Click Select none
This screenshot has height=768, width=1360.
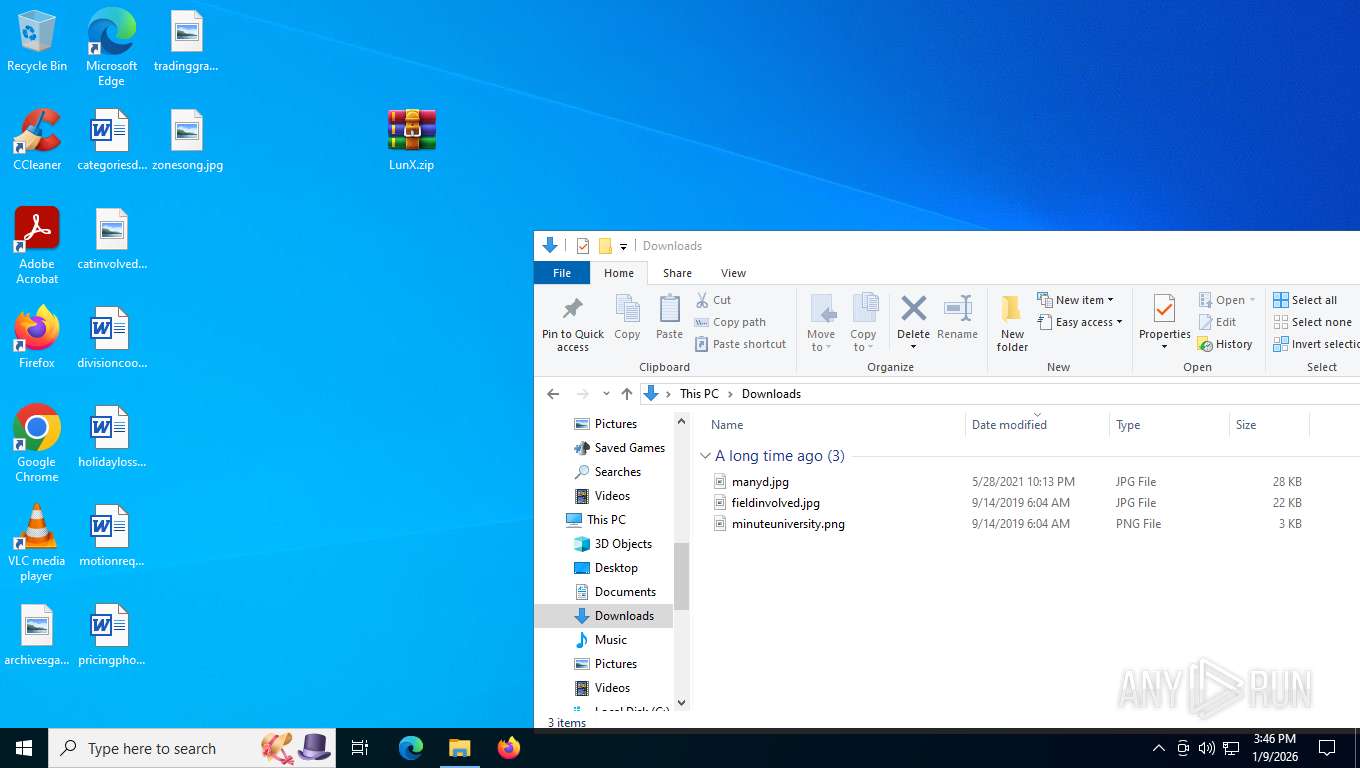coord(1312,322)
